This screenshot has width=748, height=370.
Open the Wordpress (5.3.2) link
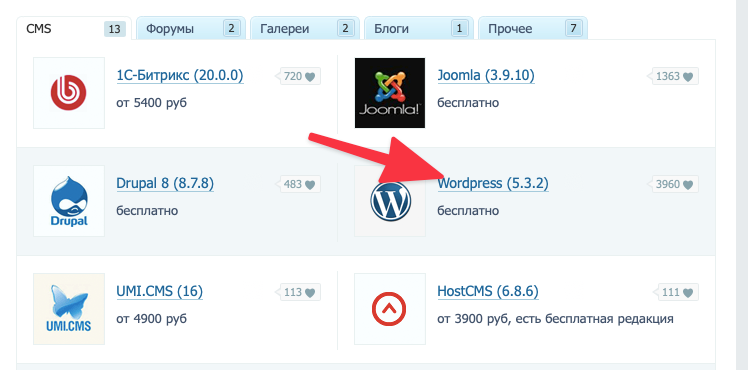[x=493, y=183]
